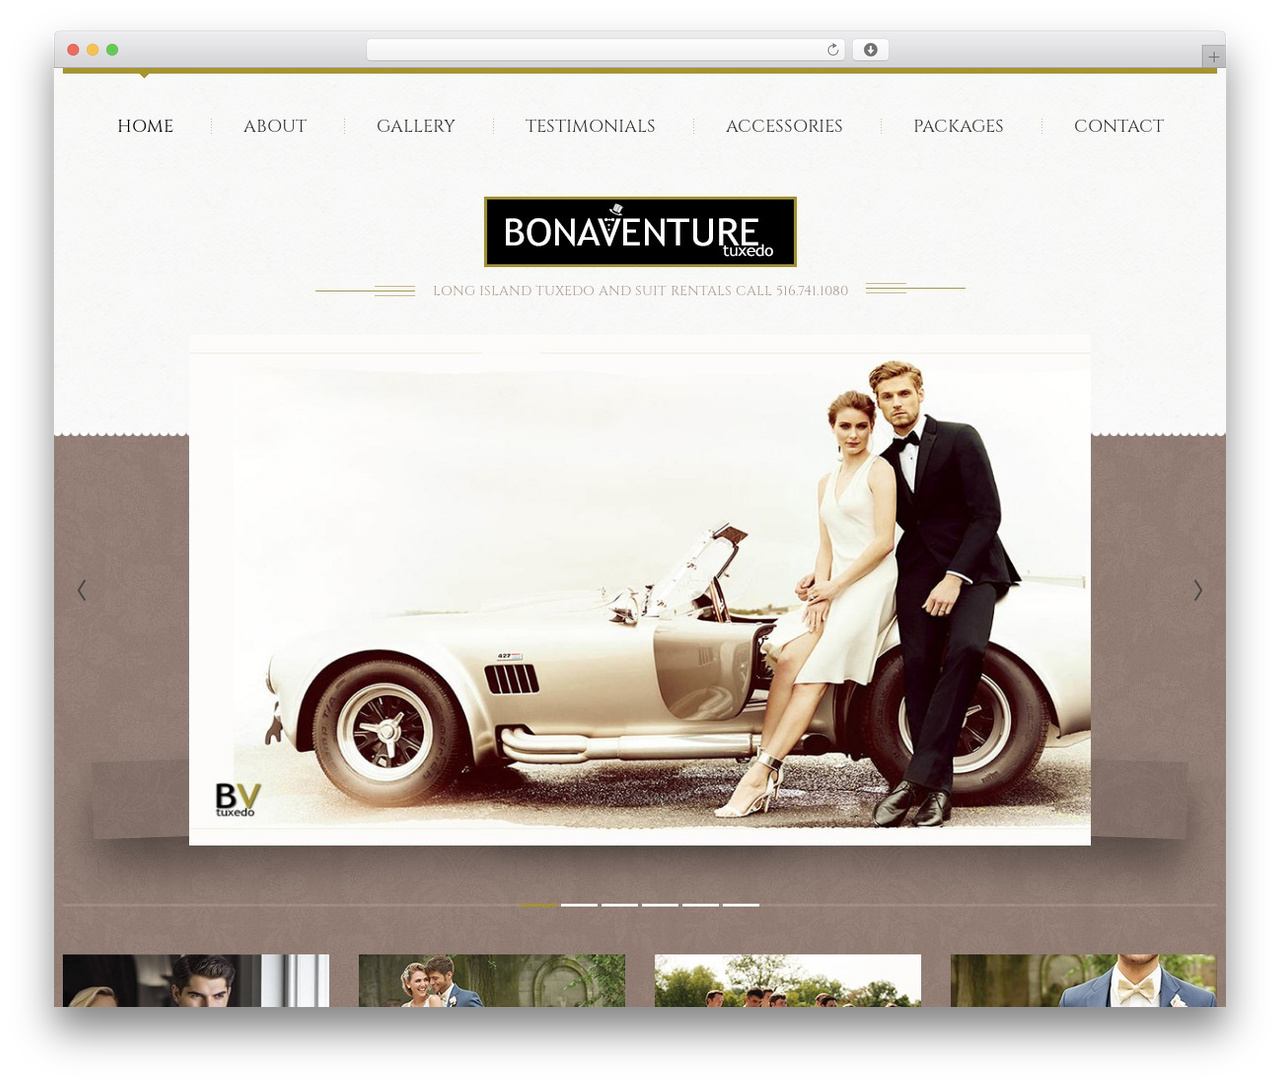Select the first slider pagination dash
The image size is (1280, 1084).
[538, 905]
